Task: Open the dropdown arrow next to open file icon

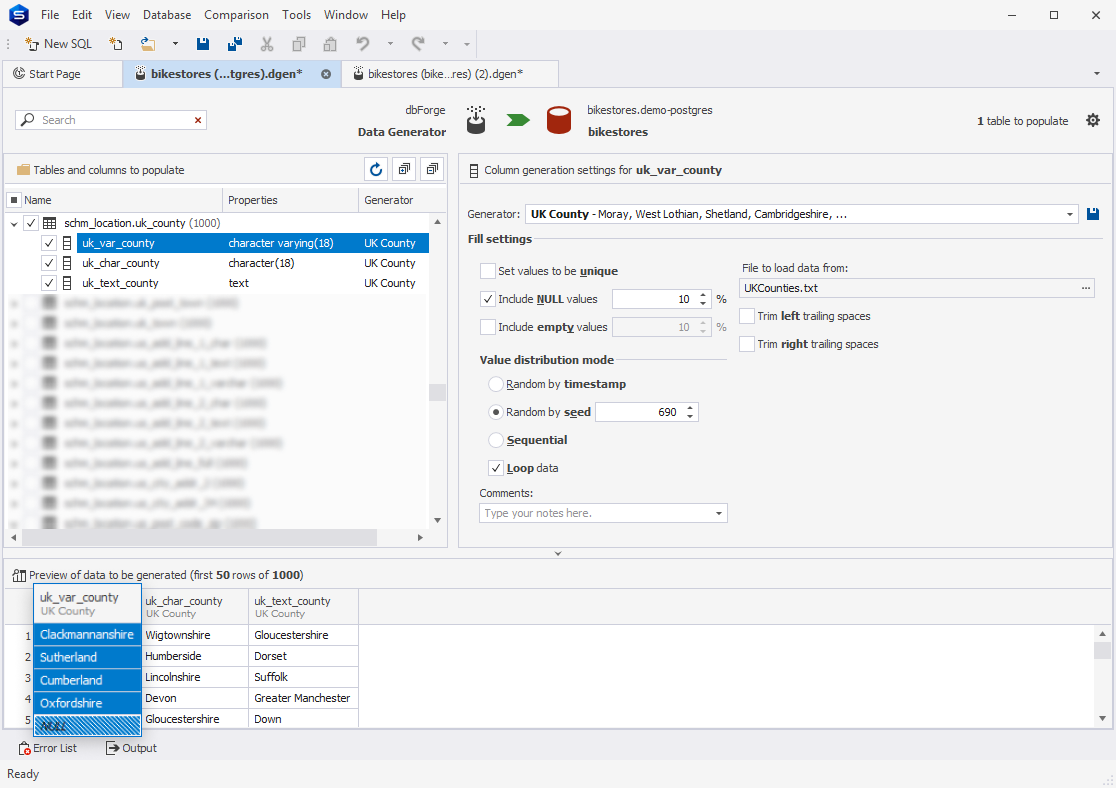Action: click(175, 44)
